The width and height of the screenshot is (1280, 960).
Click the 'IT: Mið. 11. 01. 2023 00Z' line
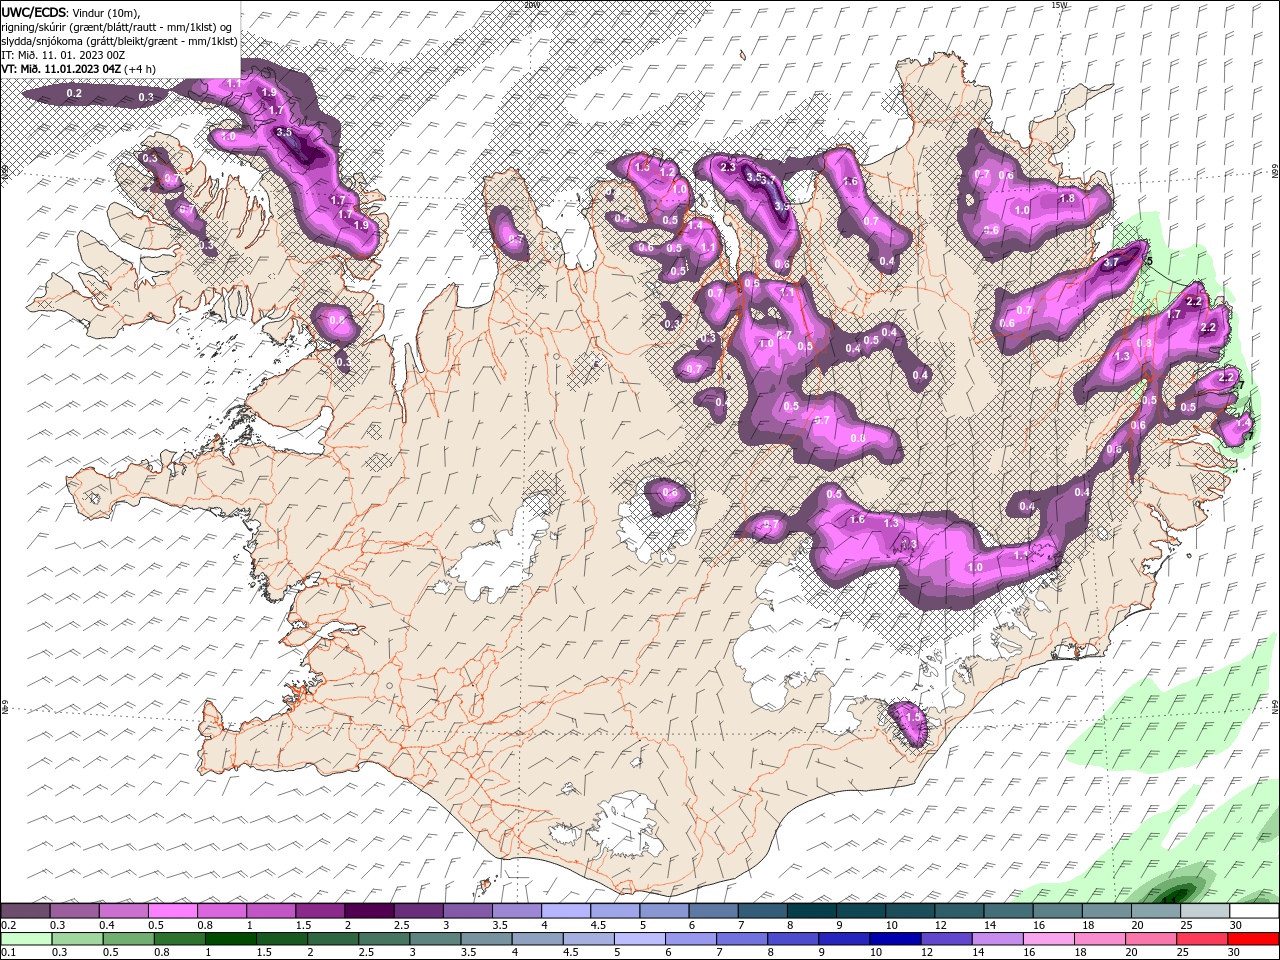[x=62, y=54]
